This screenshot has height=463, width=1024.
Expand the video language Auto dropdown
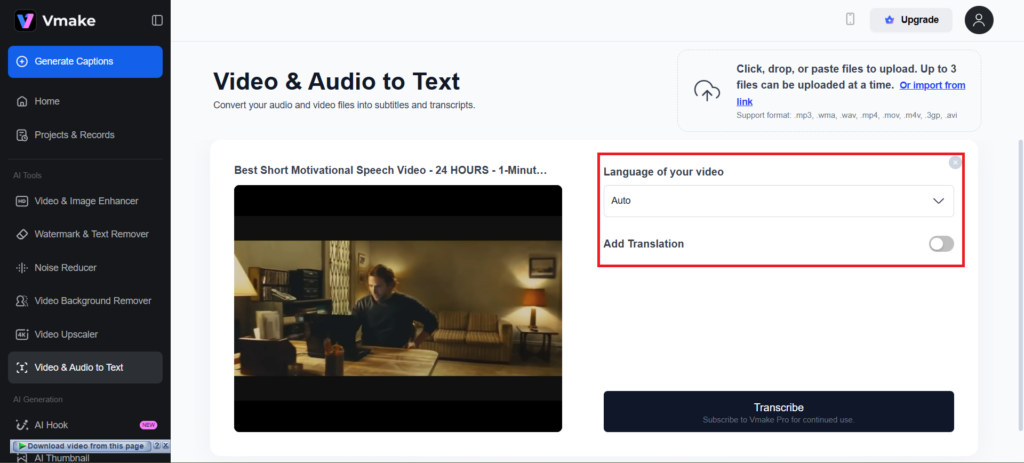[x=778, y=201]
